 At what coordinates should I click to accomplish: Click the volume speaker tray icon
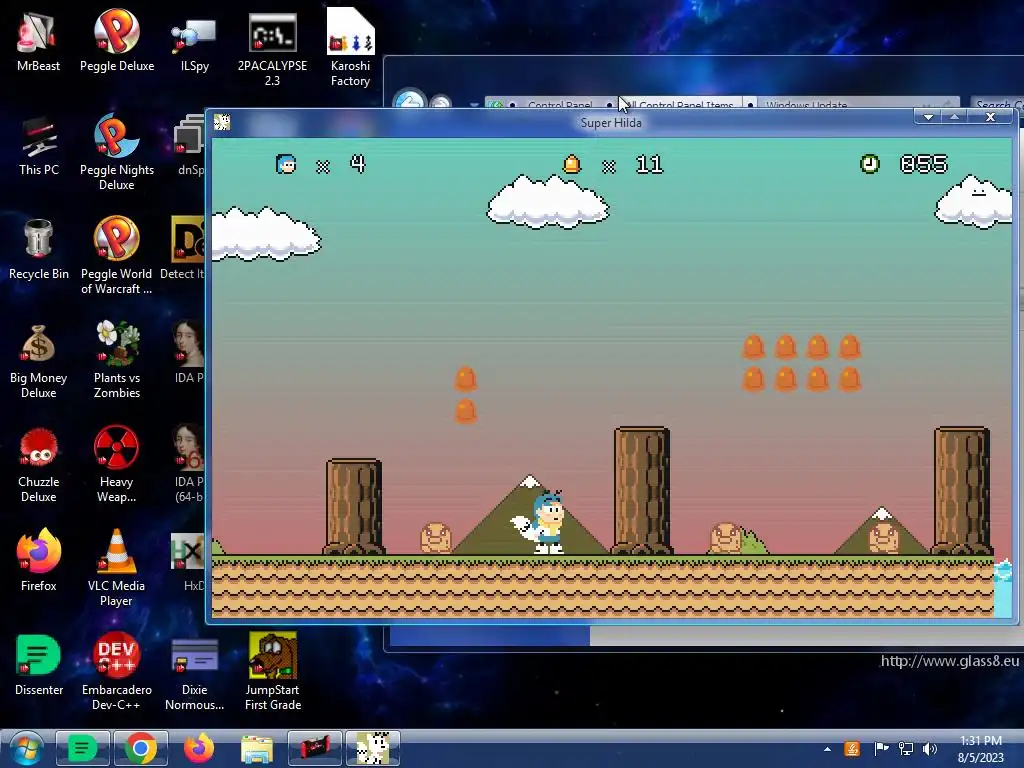coord(930,749)
